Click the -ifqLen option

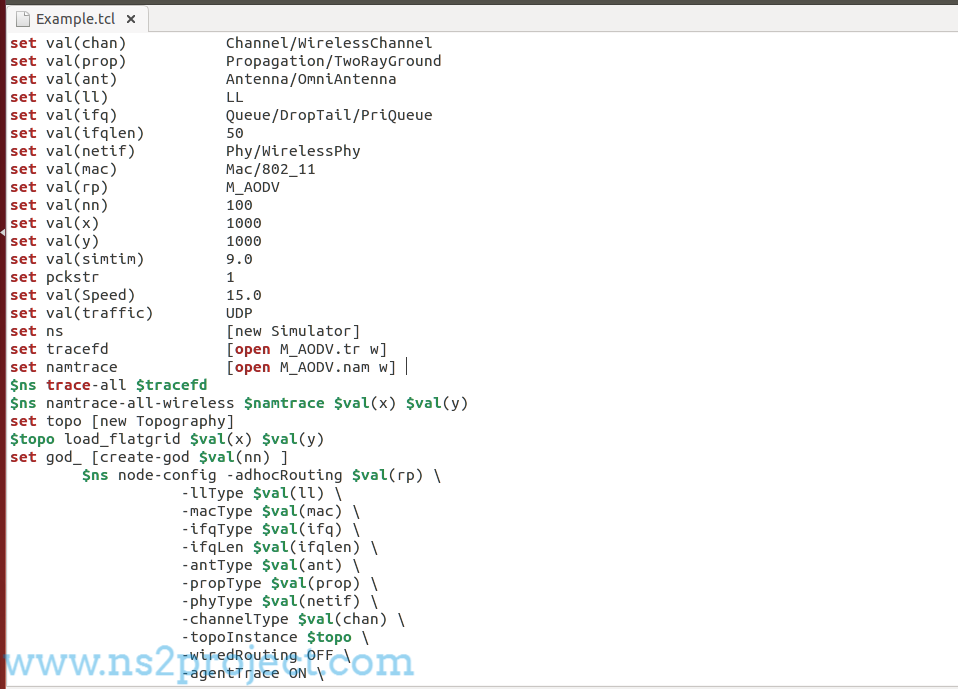point(212,547)
